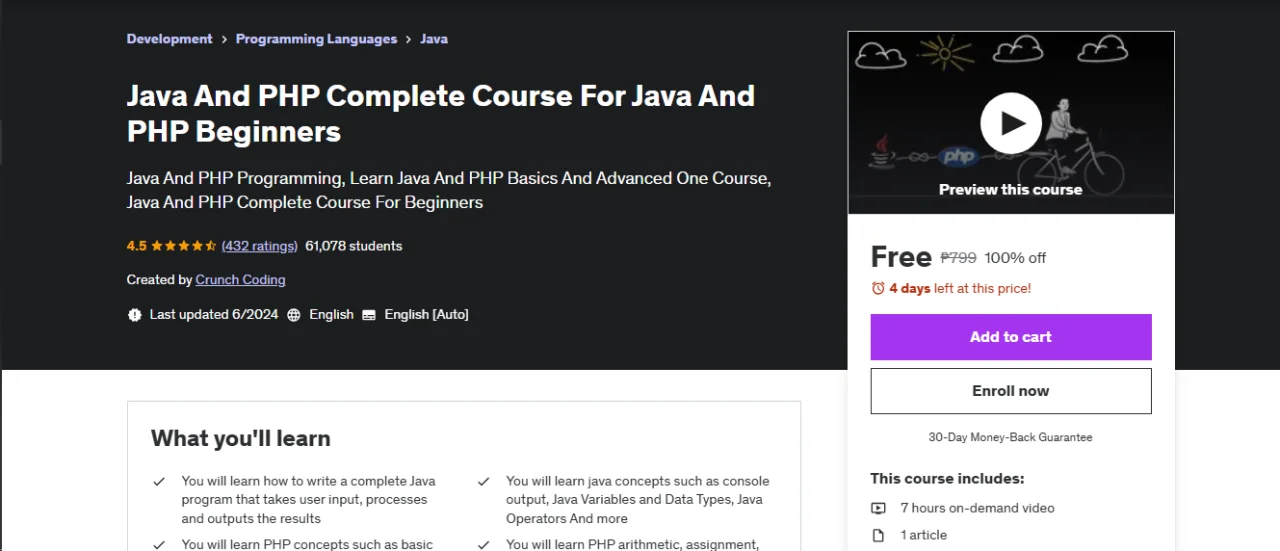Click the 61,078 students text
Screen dimensions: 1280x551
[354, 246]
